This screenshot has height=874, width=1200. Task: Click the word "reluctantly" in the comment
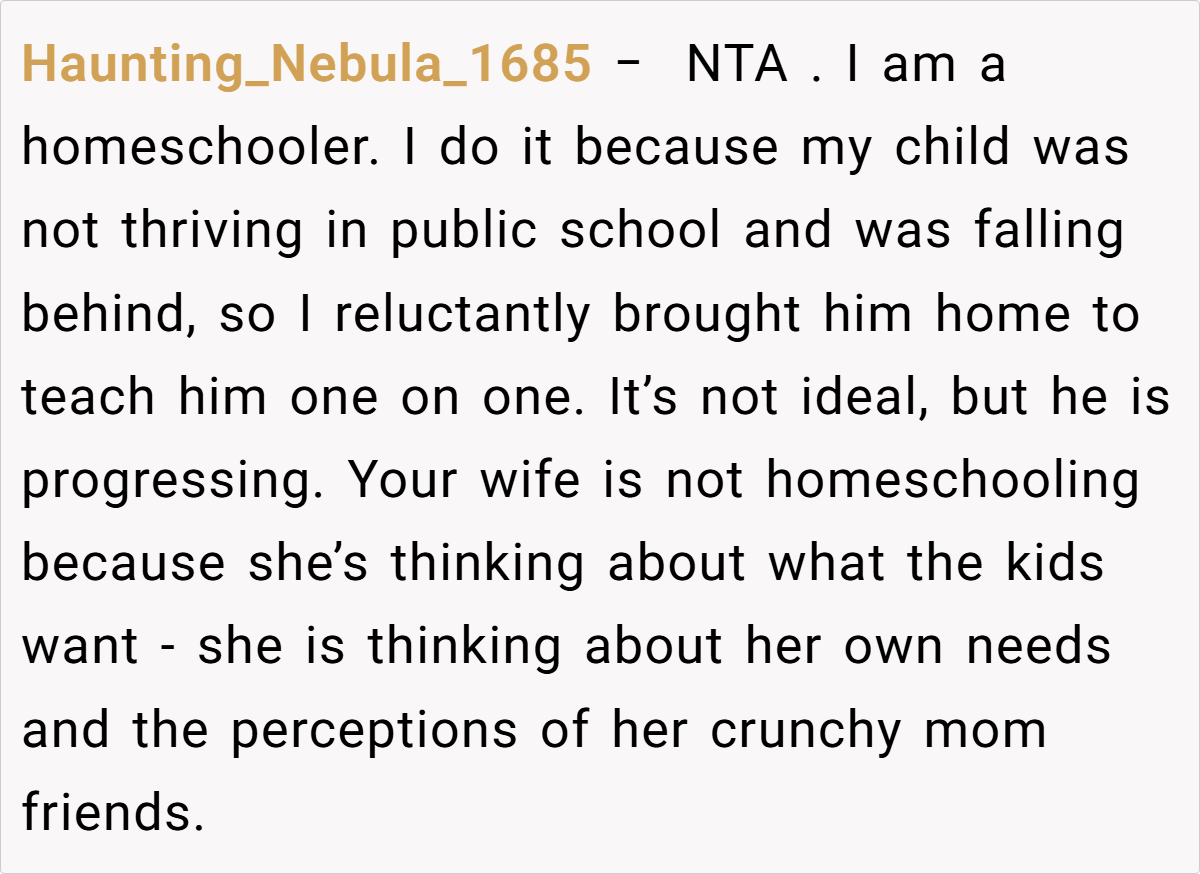(x=463, y=314)
